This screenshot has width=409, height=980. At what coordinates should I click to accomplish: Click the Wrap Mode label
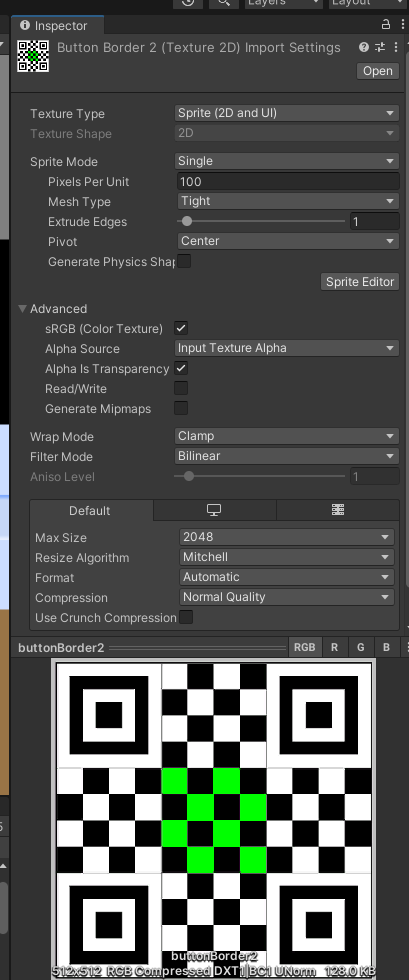tap(62, 437)
